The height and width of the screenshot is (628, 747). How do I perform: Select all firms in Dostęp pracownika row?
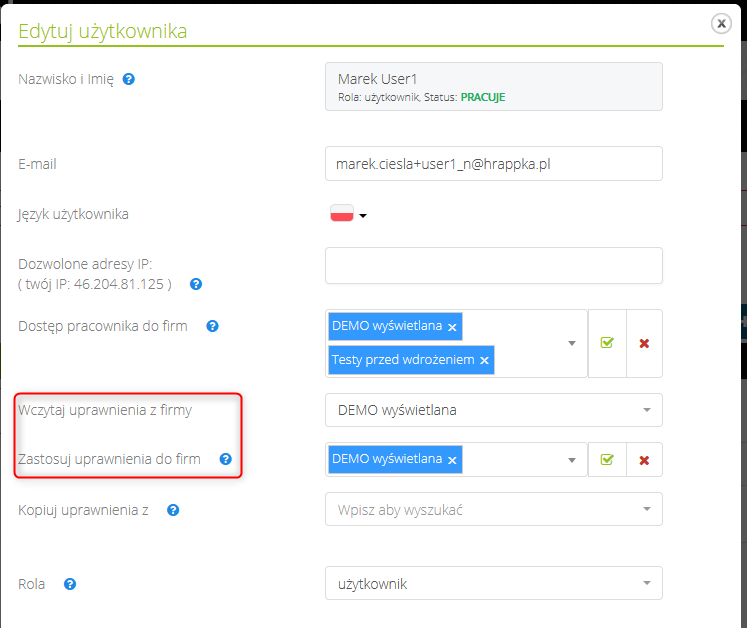pyautogui.click(x=607, y=343)
